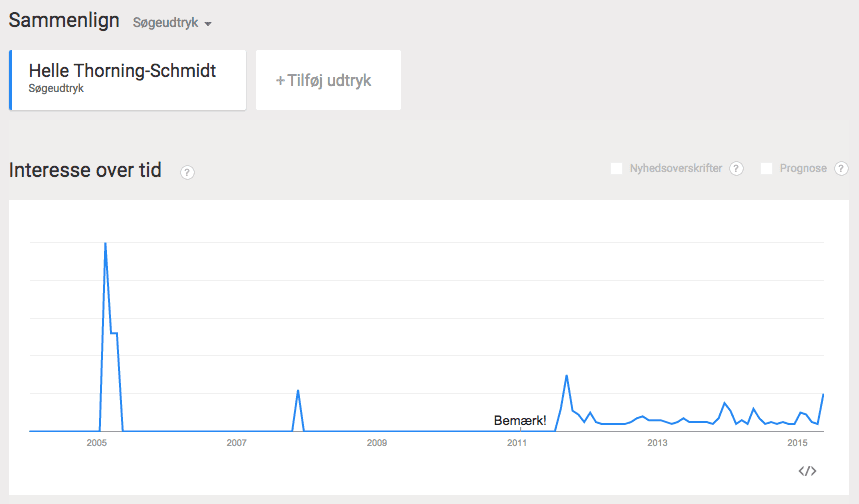Enable the Prognose checkbox
The width and height of the screenshot is (859, 504).
coord(767,168)
